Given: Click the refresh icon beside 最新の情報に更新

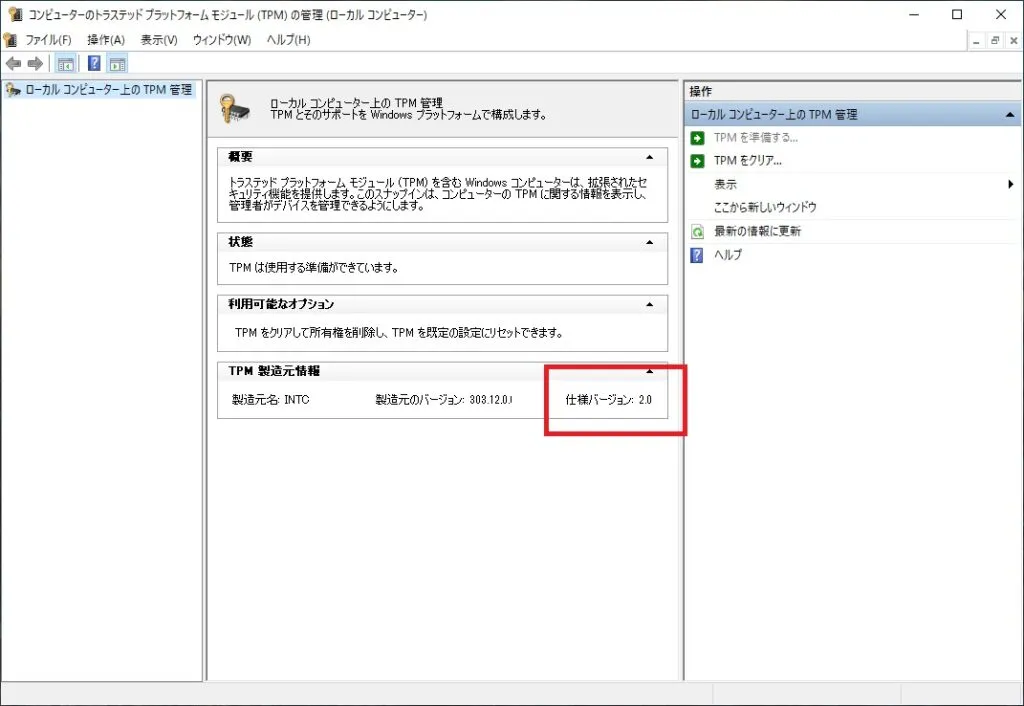Looking at the screenshot, I should pos(697,231).
